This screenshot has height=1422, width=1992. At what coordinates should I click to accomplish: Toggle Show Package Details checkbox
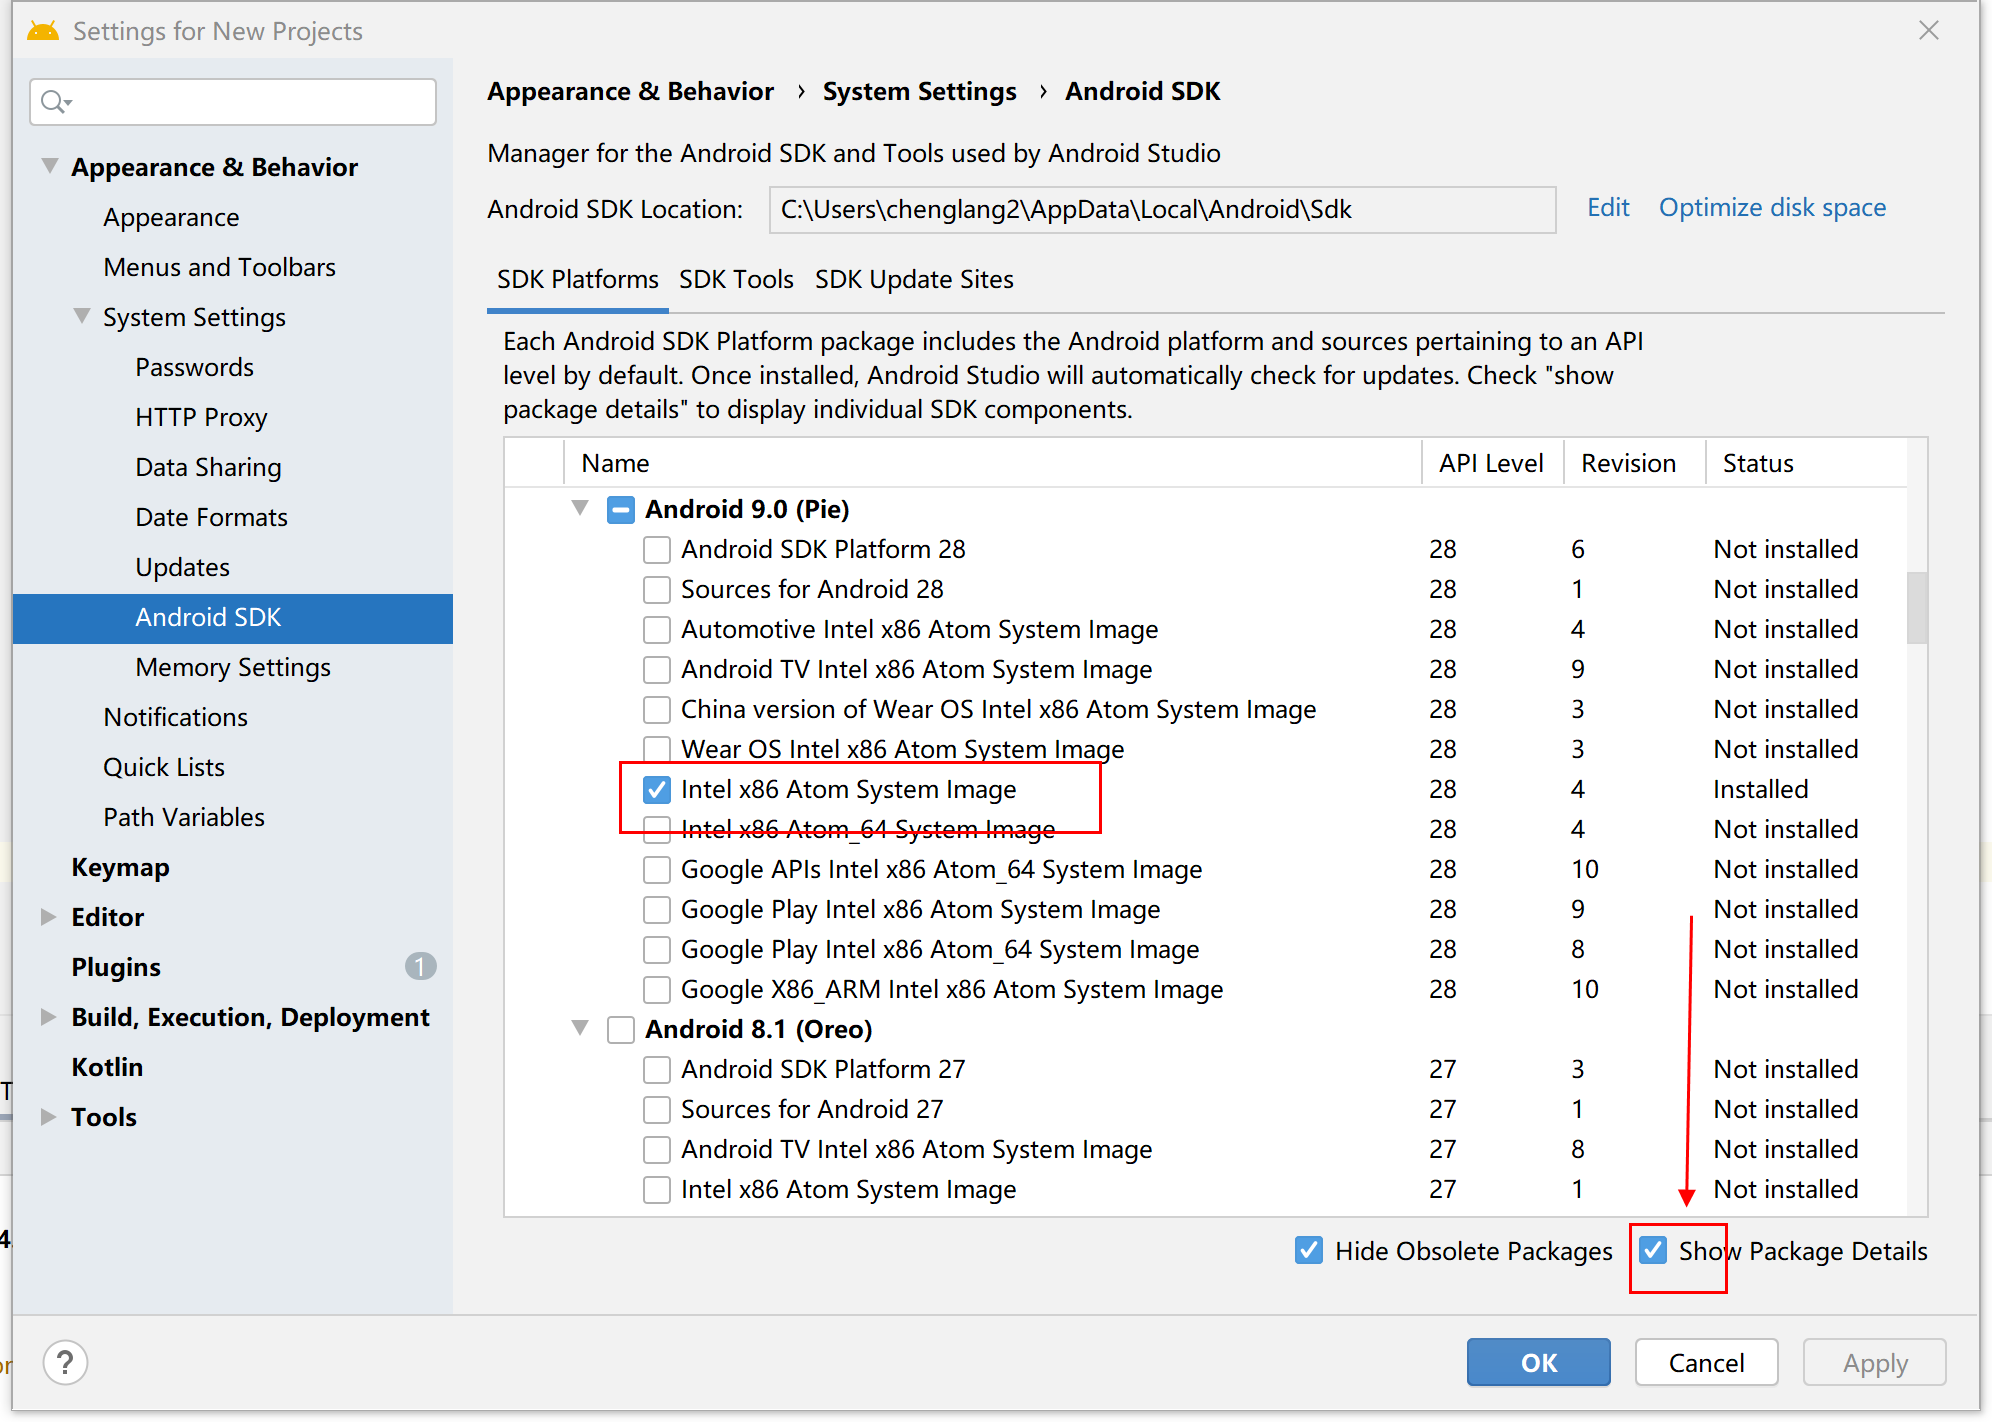click(1653, 1250)
